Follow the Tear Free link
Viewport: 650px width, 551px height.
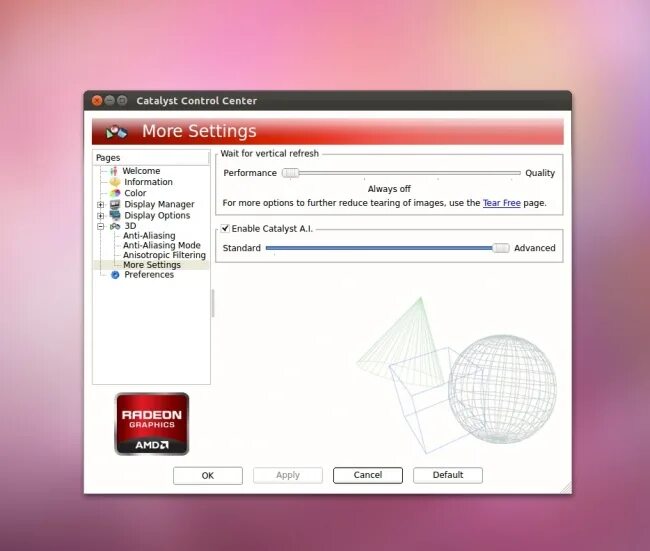502,203
